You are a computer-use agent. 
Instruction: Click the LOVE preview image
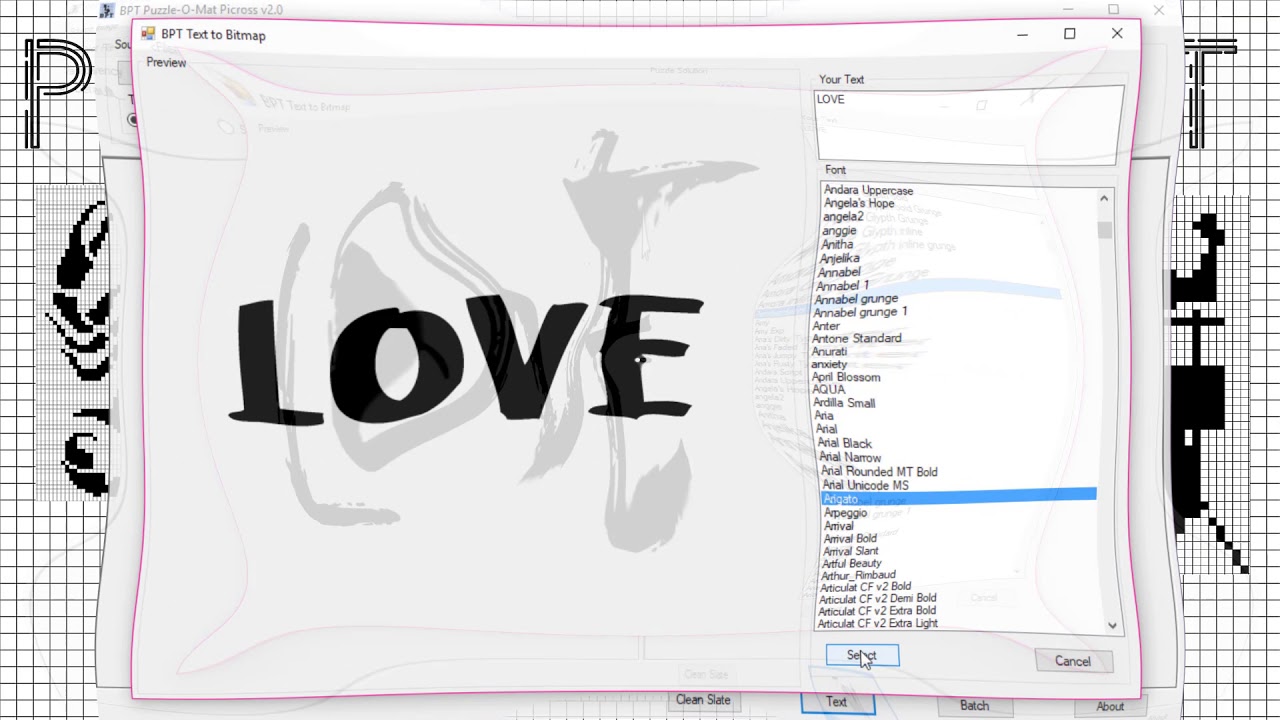pyautogui.click(x=465, y=358)
